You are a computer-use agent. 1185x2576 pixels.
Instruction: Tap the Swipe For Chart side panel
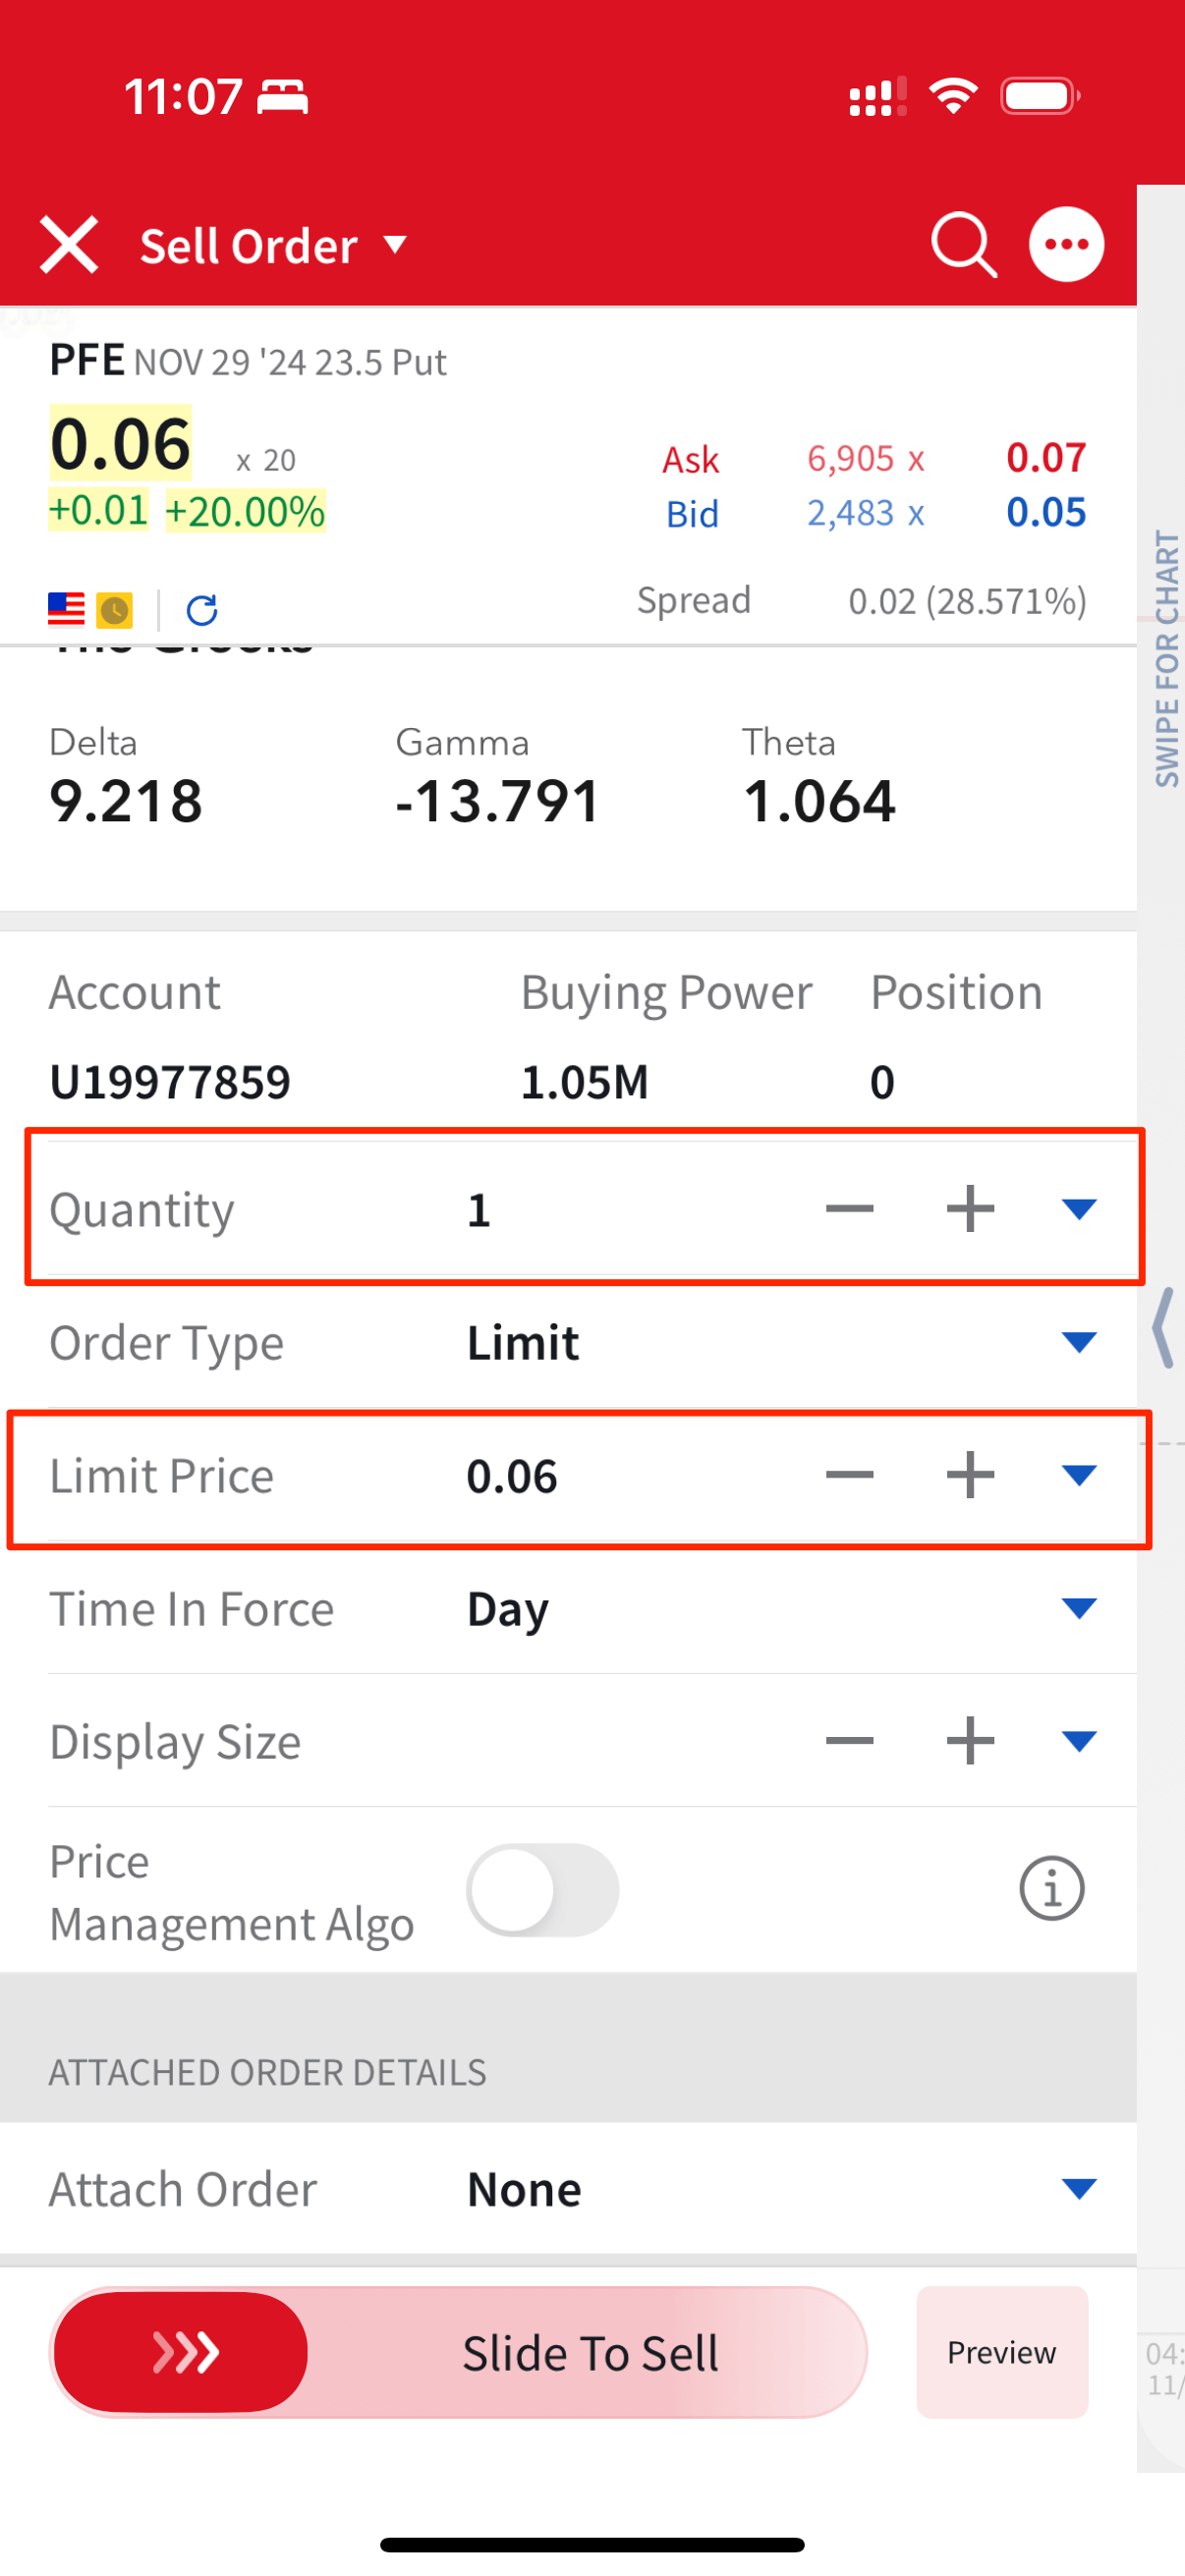(1165, 660)
